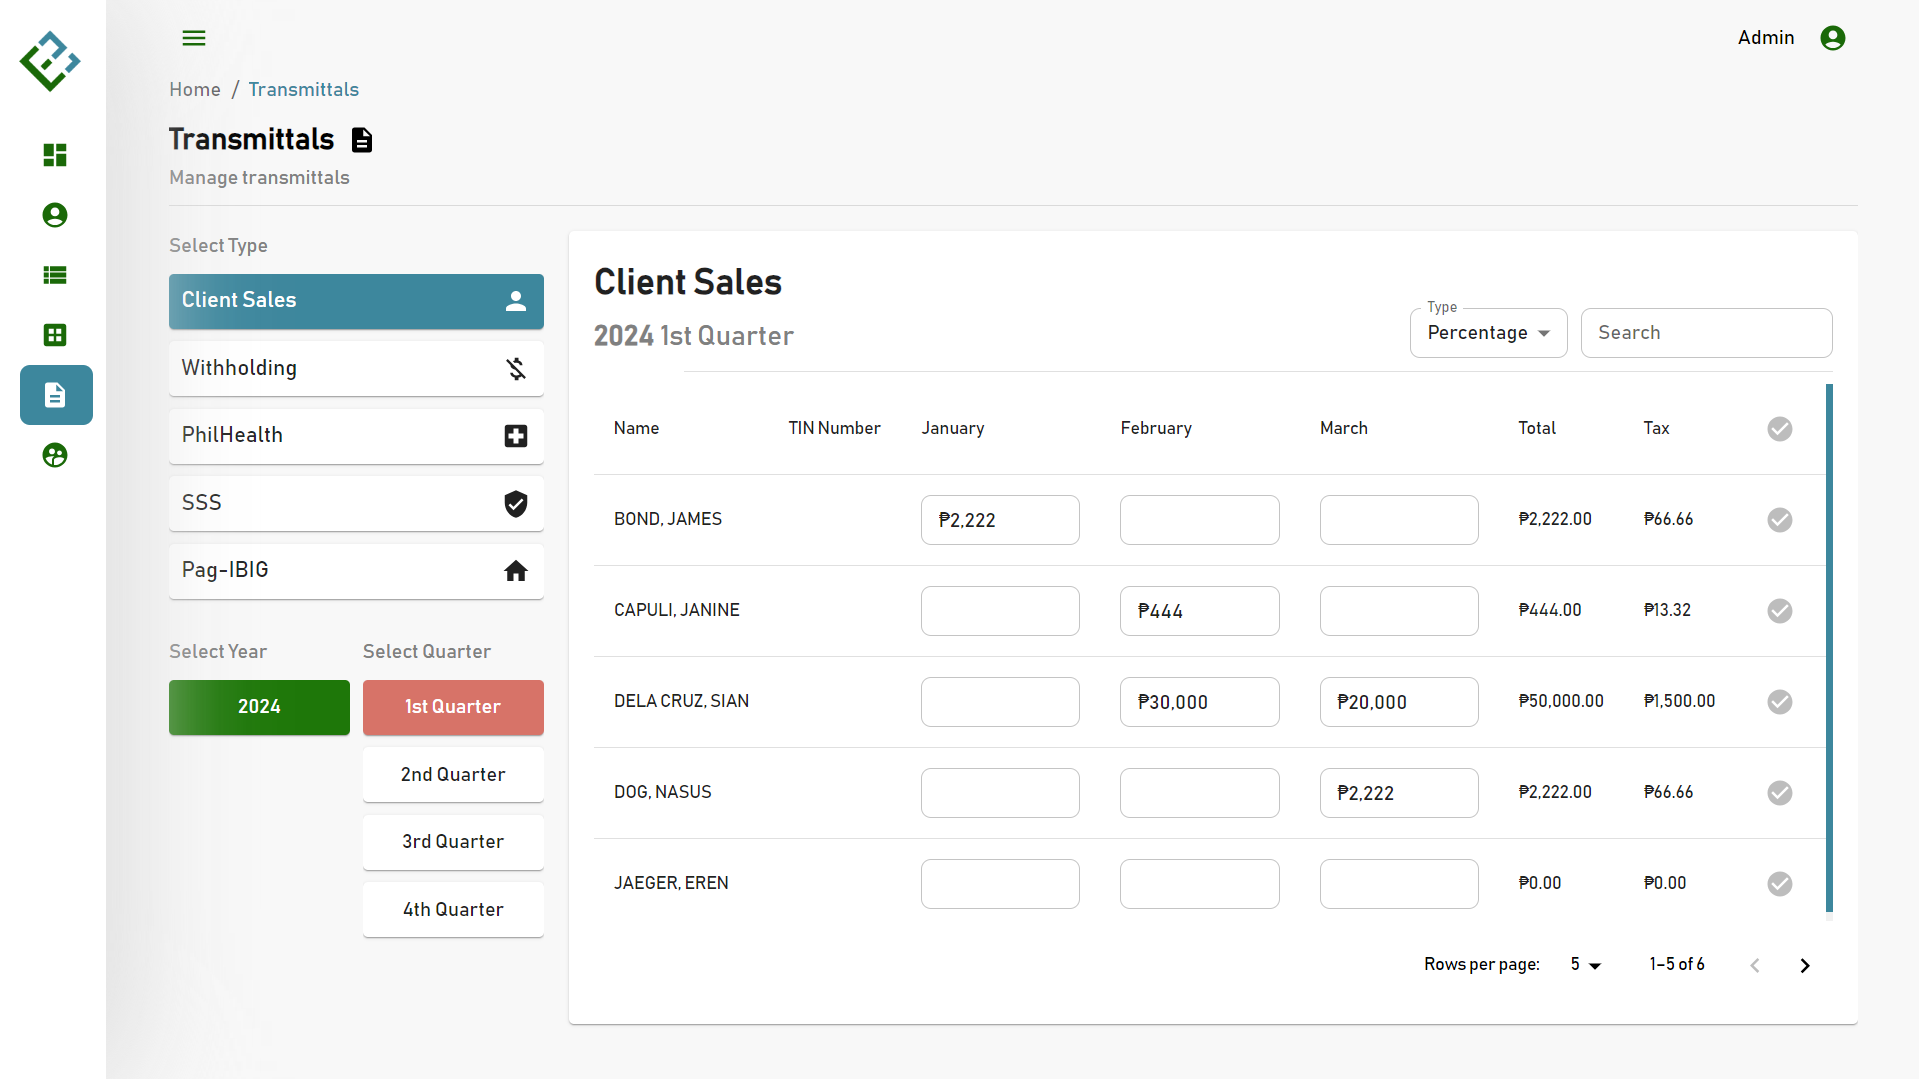Open the rows per page dropdown

point(1585,965)
